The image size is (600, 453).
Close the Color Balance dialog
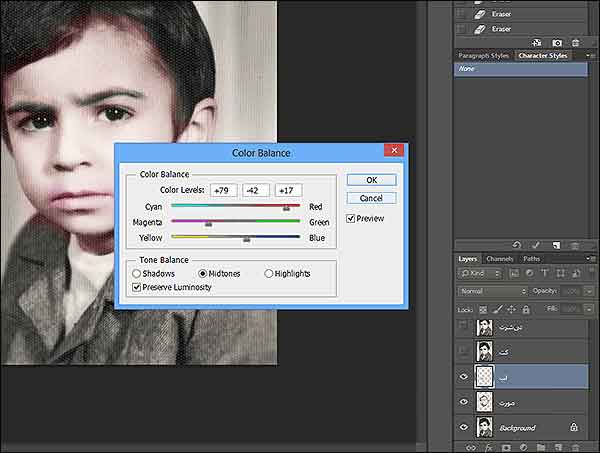(394, 150)
